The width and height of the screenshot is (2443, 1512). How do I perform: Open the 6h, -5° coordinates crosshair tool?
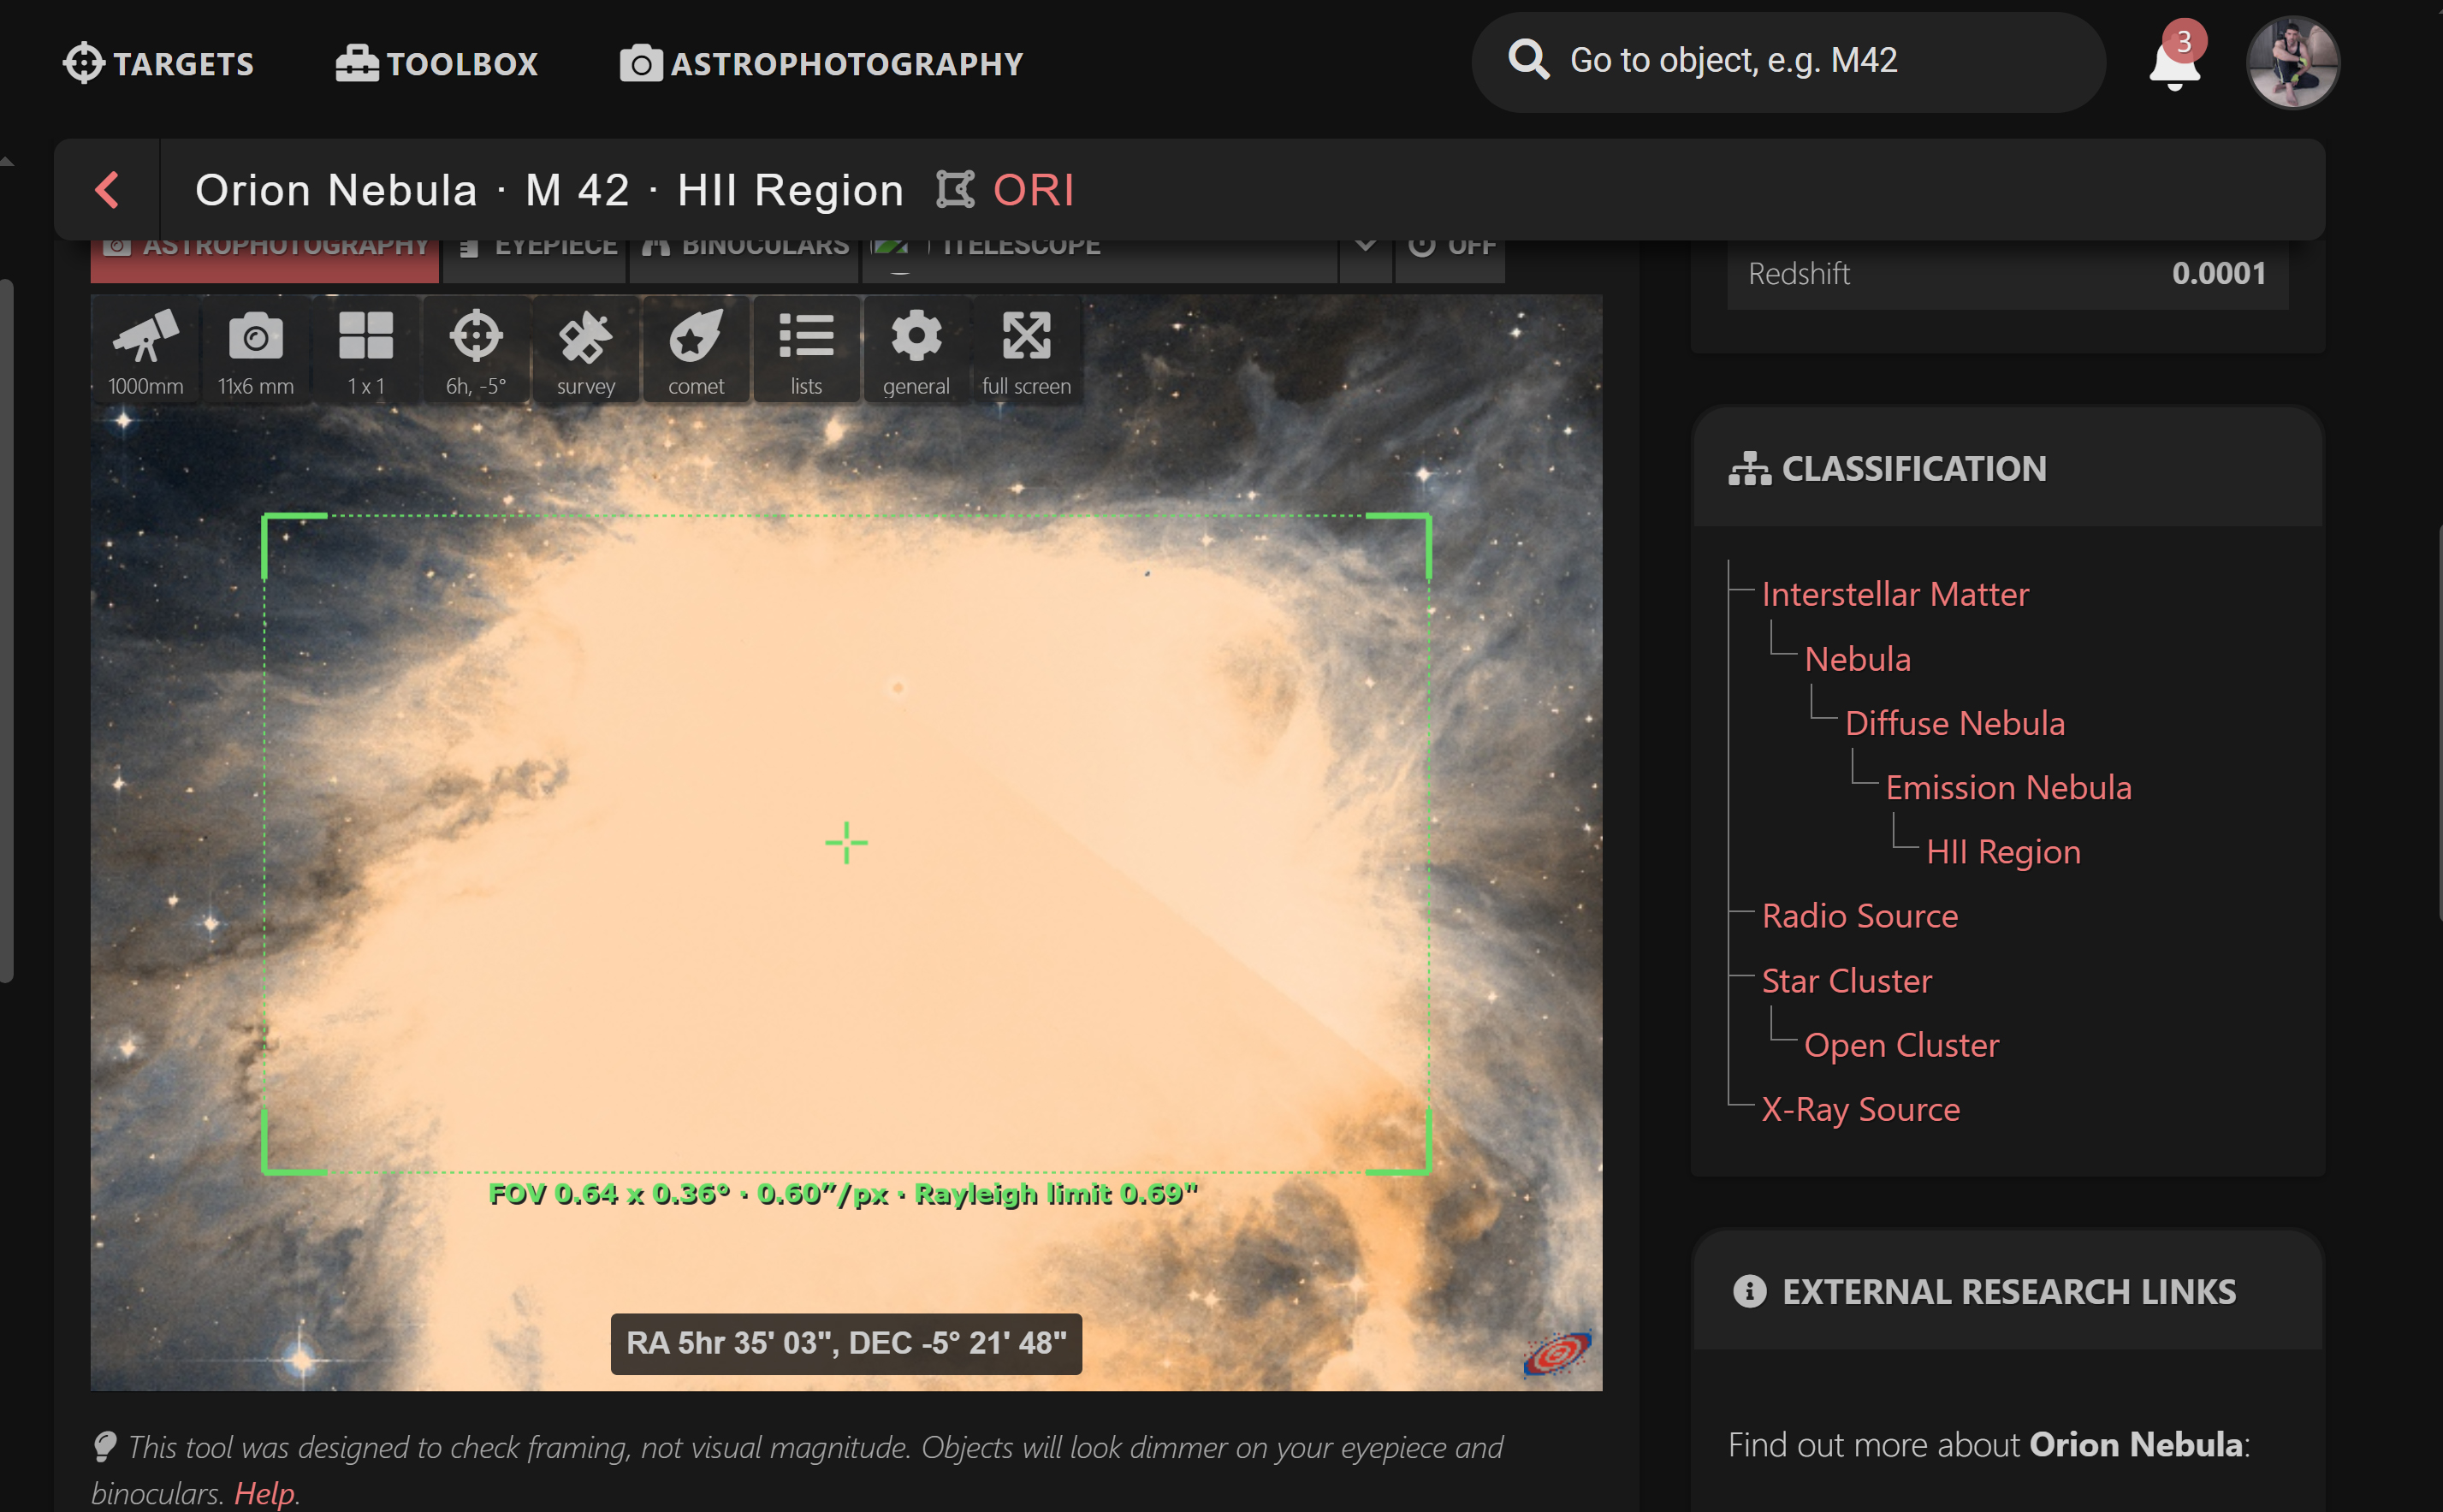(x=475, y=350)
